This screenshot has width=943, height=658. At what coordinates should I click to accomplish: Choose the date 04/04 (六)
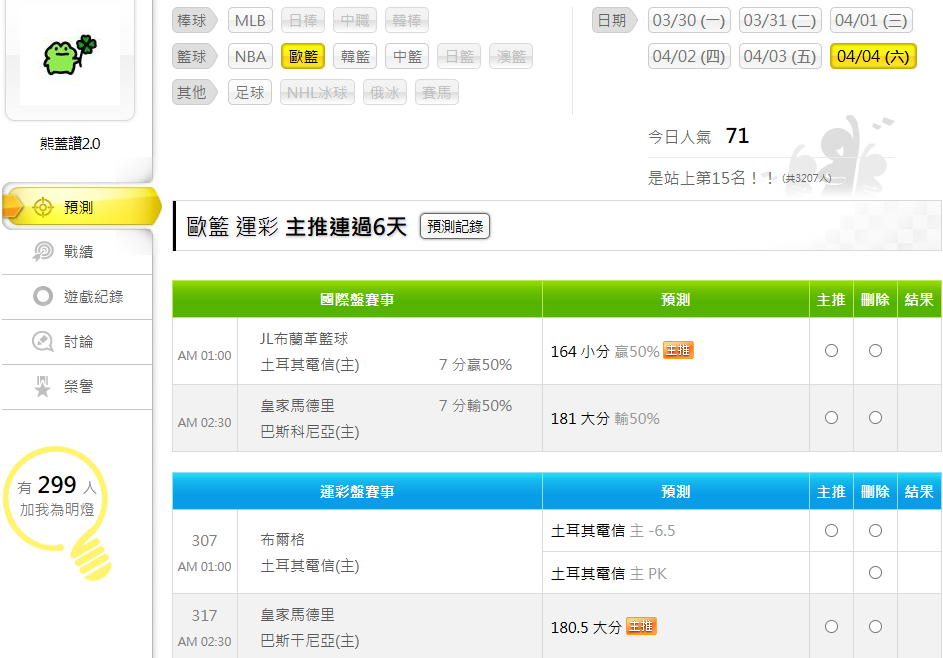[873, 57]
